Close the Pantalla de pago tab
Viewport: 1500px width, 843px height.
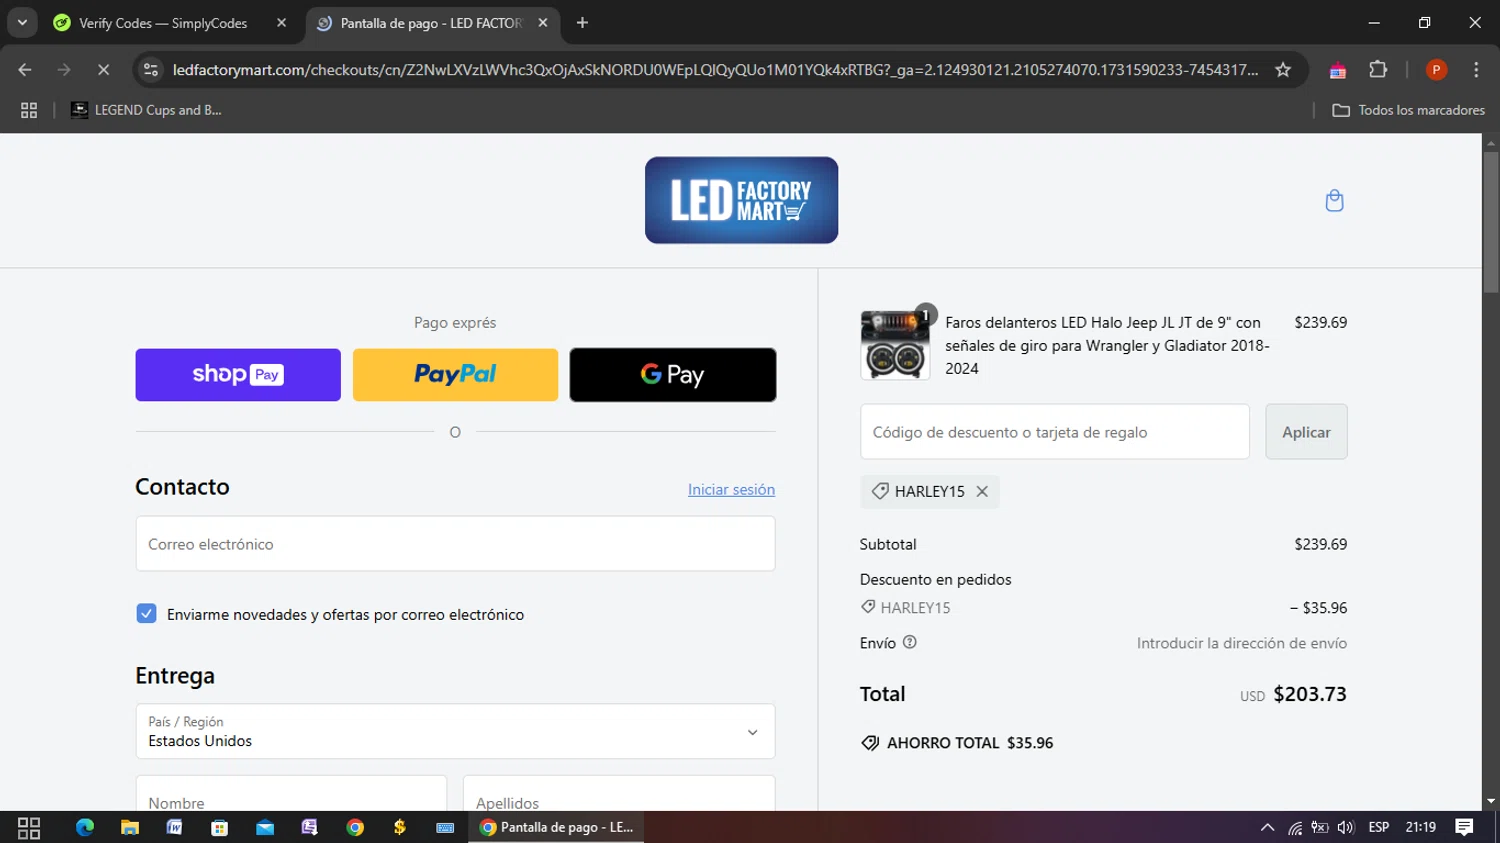[x=542, y=22]
